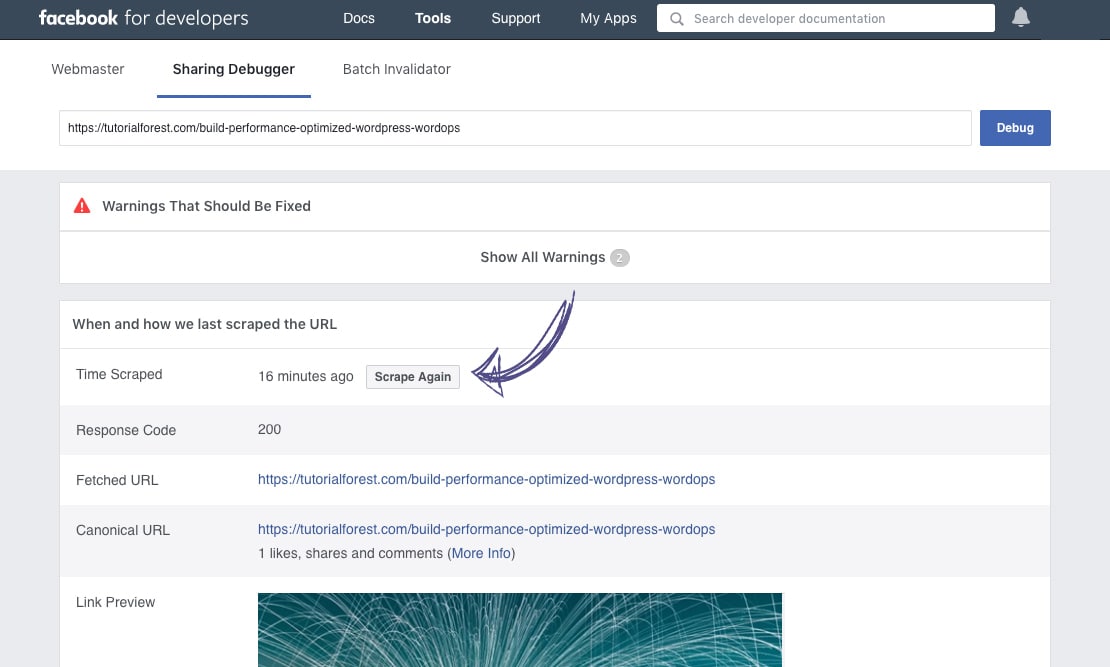Switch to the Webmaster tab
The image size is (1110, 667).
click(x=88, y=69)
